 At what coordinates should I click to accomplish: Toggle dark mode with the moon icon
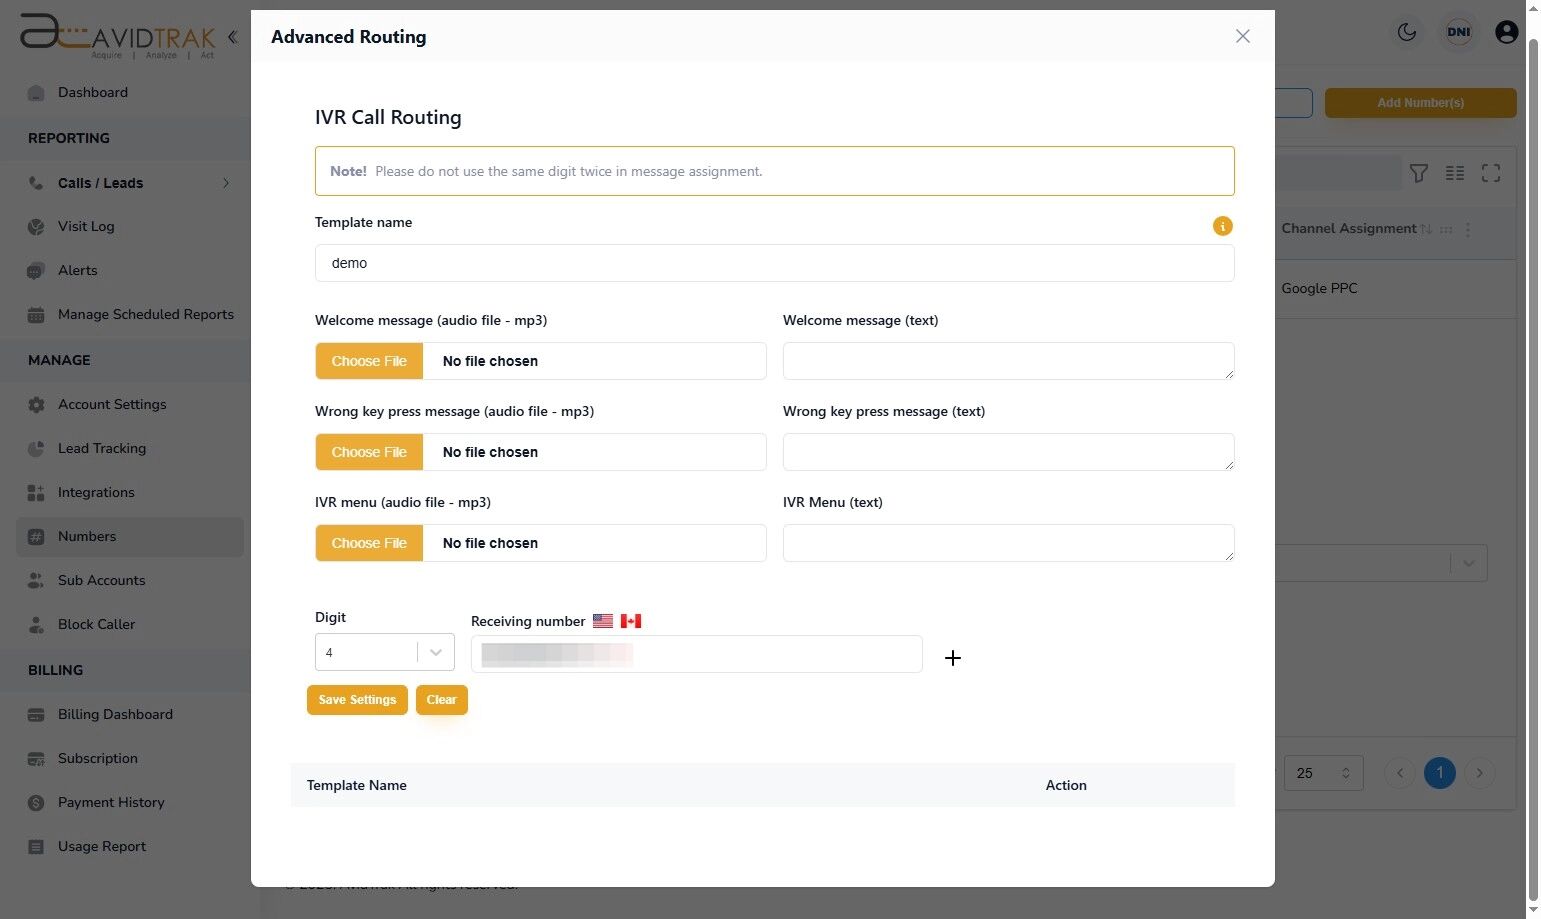(x=1407, y=32)
